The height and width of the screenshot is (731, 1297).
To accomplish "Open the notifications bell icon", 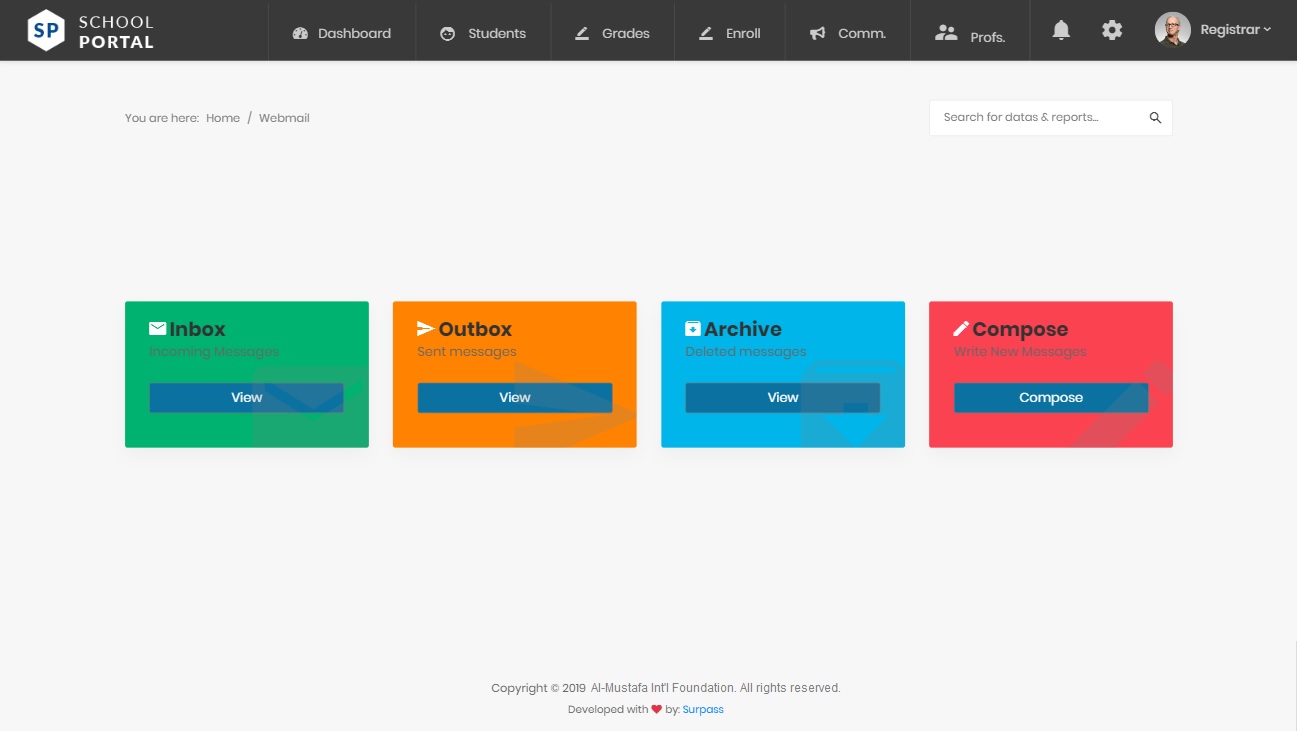I will 1060,30.
